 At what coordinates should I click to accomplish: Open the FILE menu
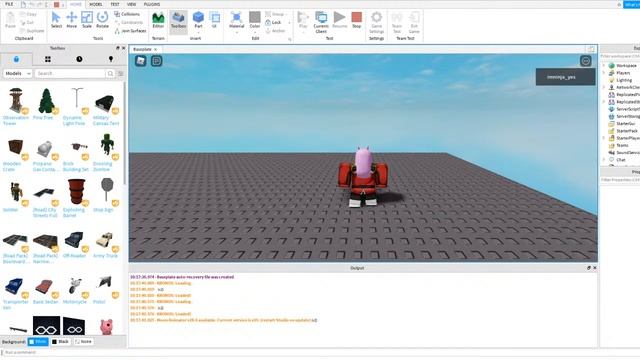9,4
